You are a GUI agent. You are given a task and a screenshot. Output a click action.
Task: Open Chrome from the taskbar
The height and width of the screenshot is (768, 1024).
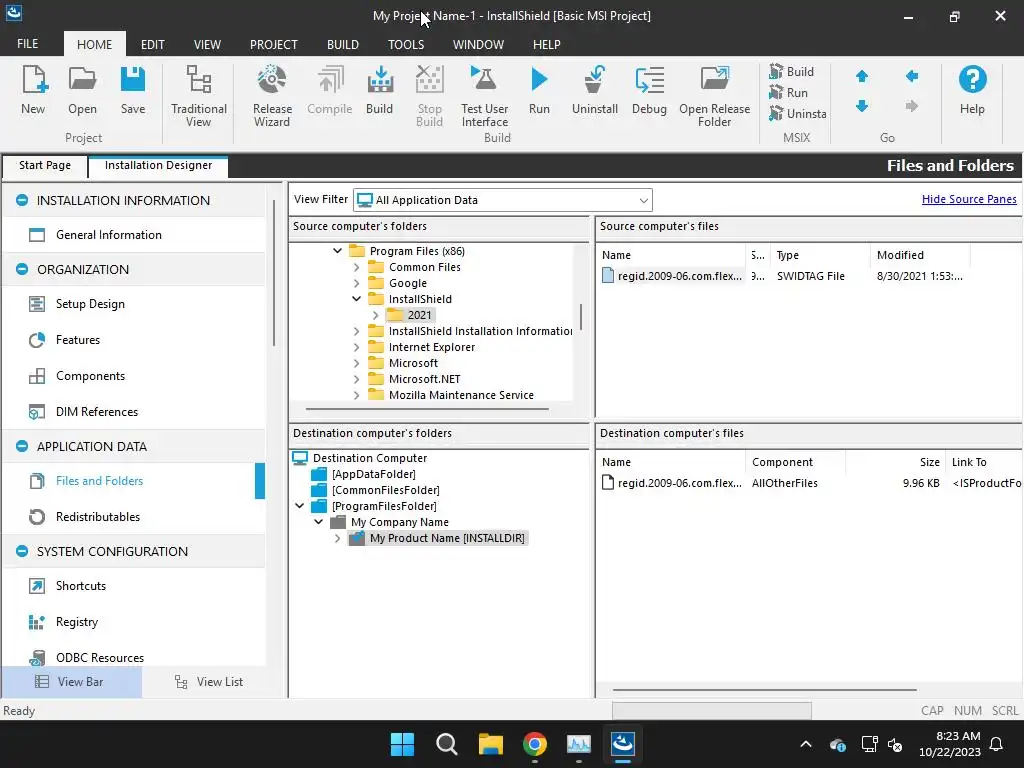[534, 744]
